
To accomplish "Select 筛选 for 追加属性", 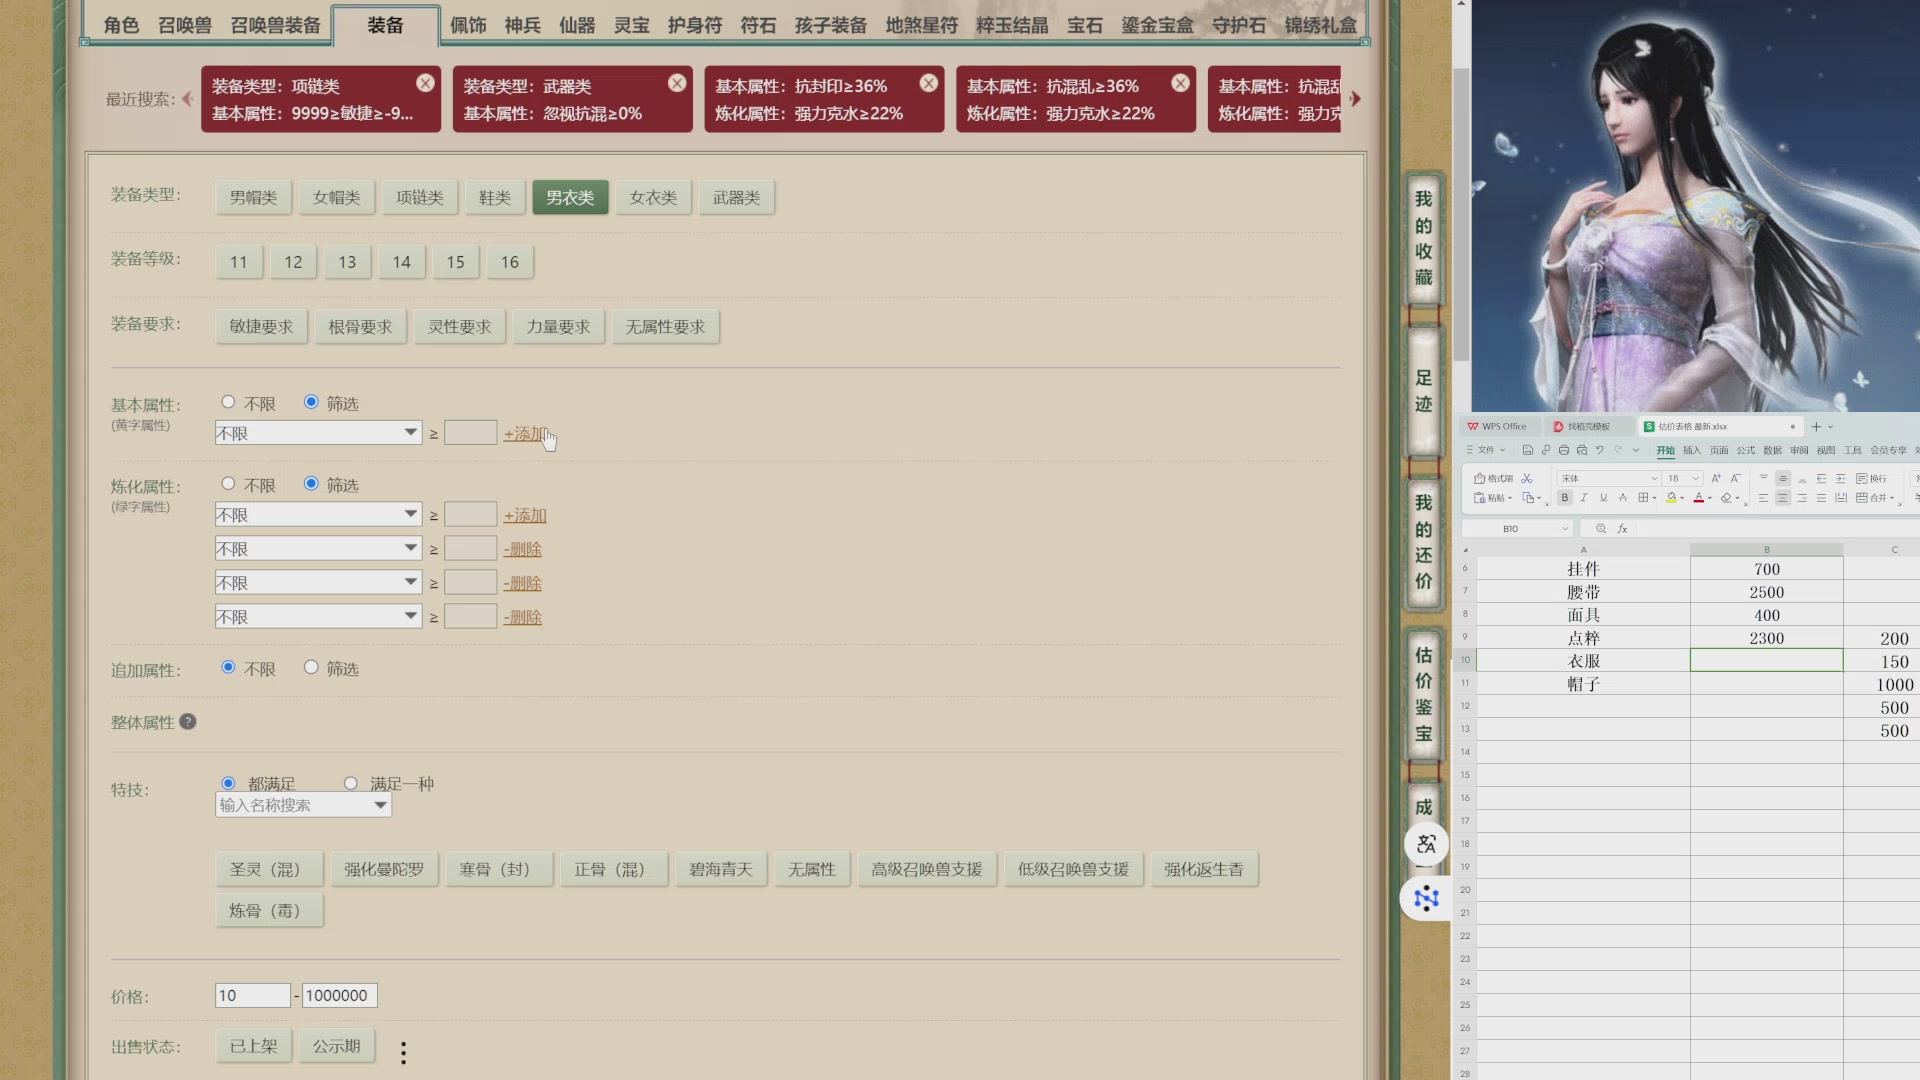I will [x=311, y=667].
